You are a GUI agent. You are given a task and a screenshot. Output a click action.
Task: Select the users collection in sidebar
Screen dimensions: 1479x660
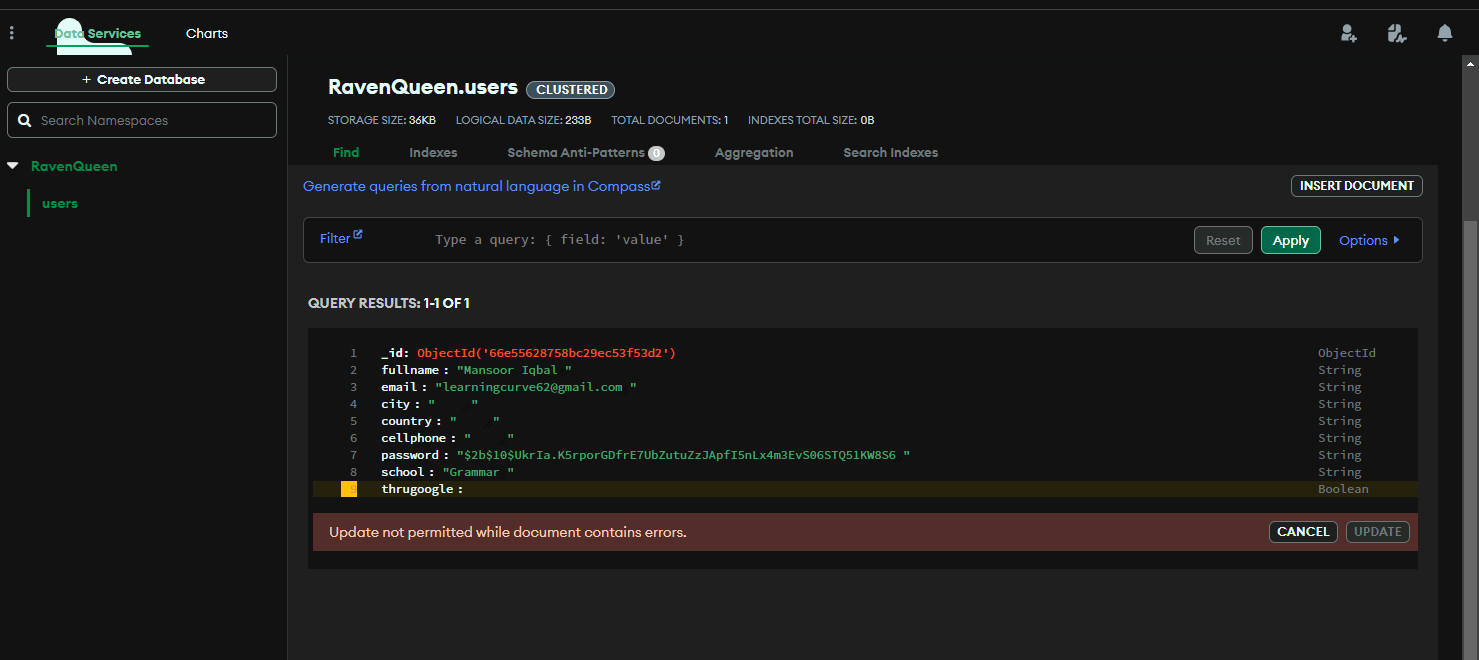(60, 203)
